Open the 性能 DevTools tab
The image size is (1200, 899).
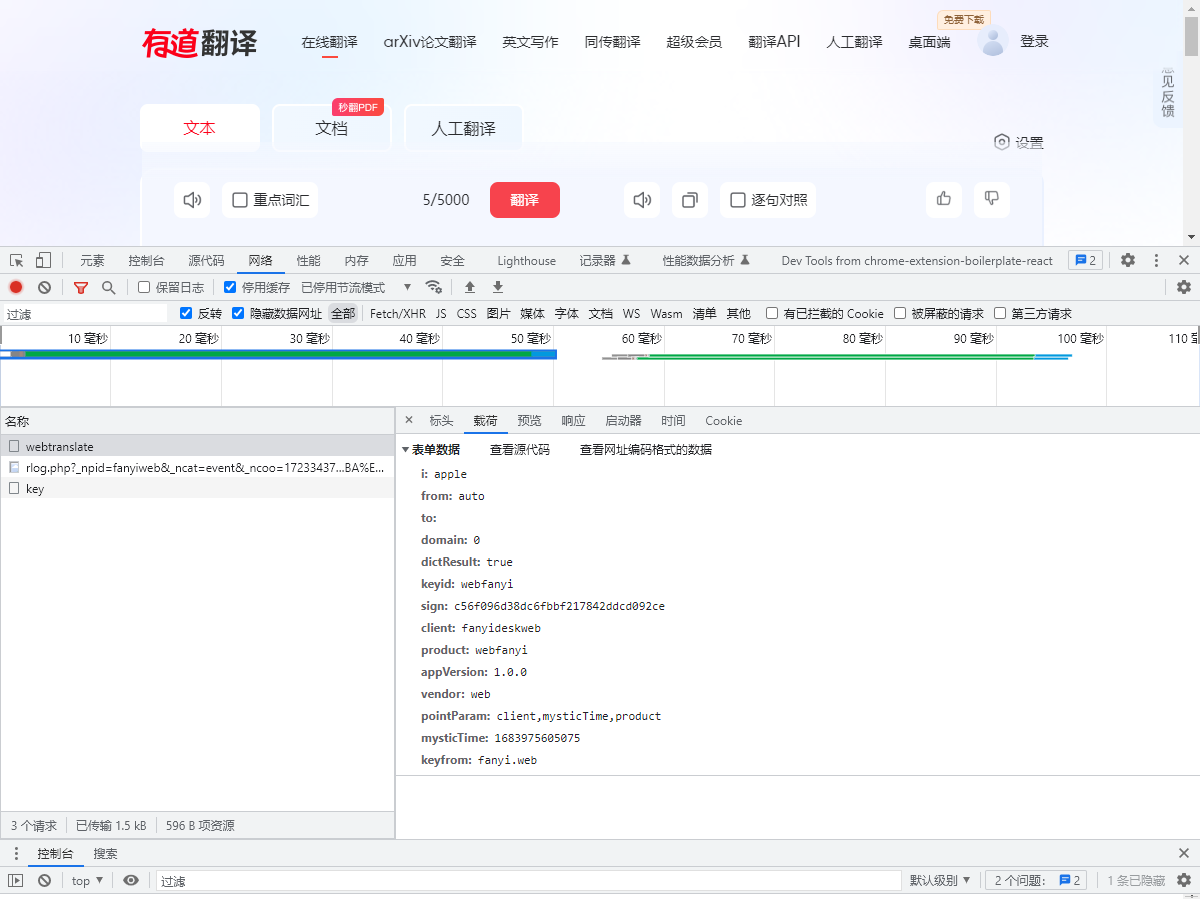308,261
